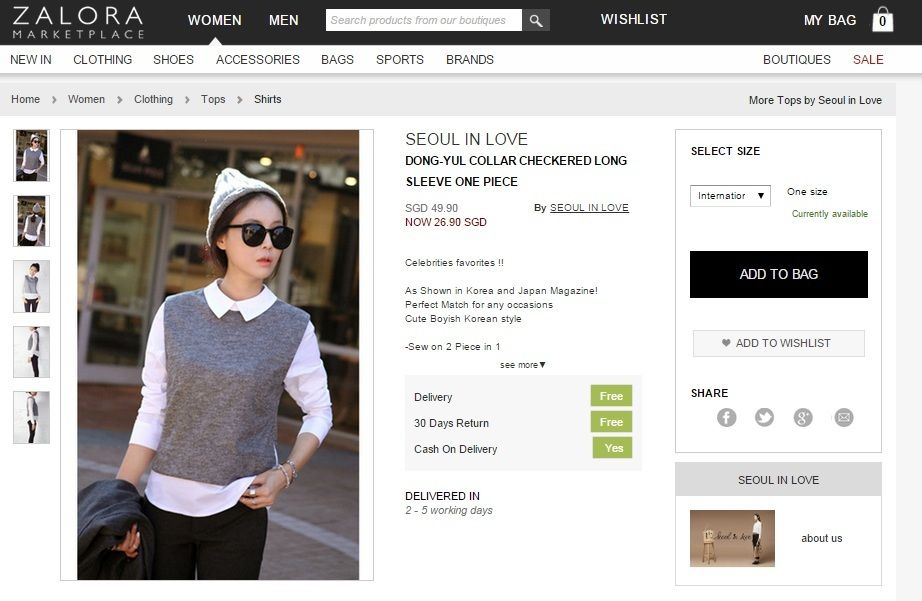Click the 'Currently available' status text
This screenshot has height=601, width=922.
point(830,214)
